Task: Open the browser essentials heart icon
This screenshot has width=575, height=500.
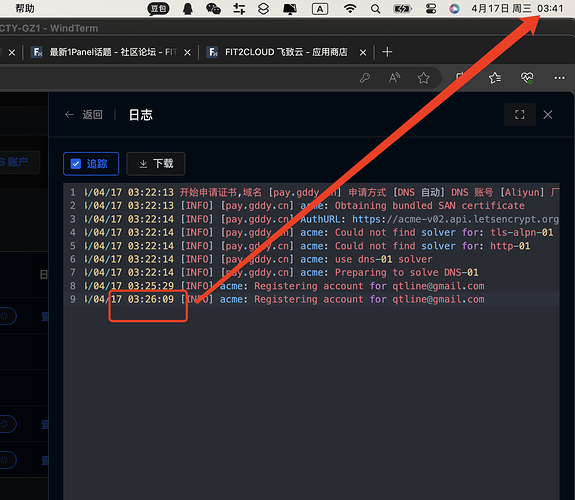Action: [x=527, y=78]
